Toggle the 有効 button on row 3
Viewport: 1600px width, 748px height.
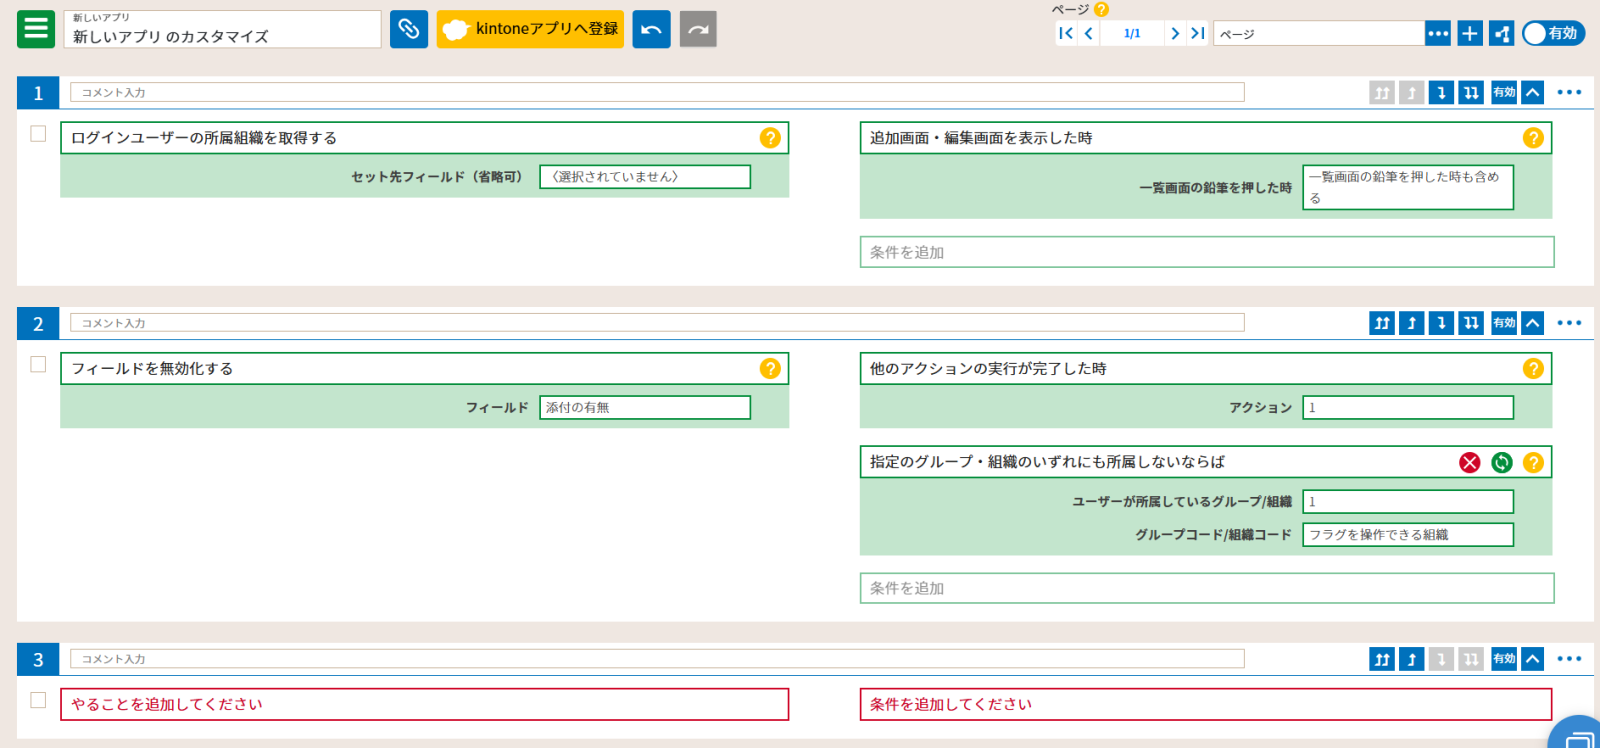(x=1503, y=659)
